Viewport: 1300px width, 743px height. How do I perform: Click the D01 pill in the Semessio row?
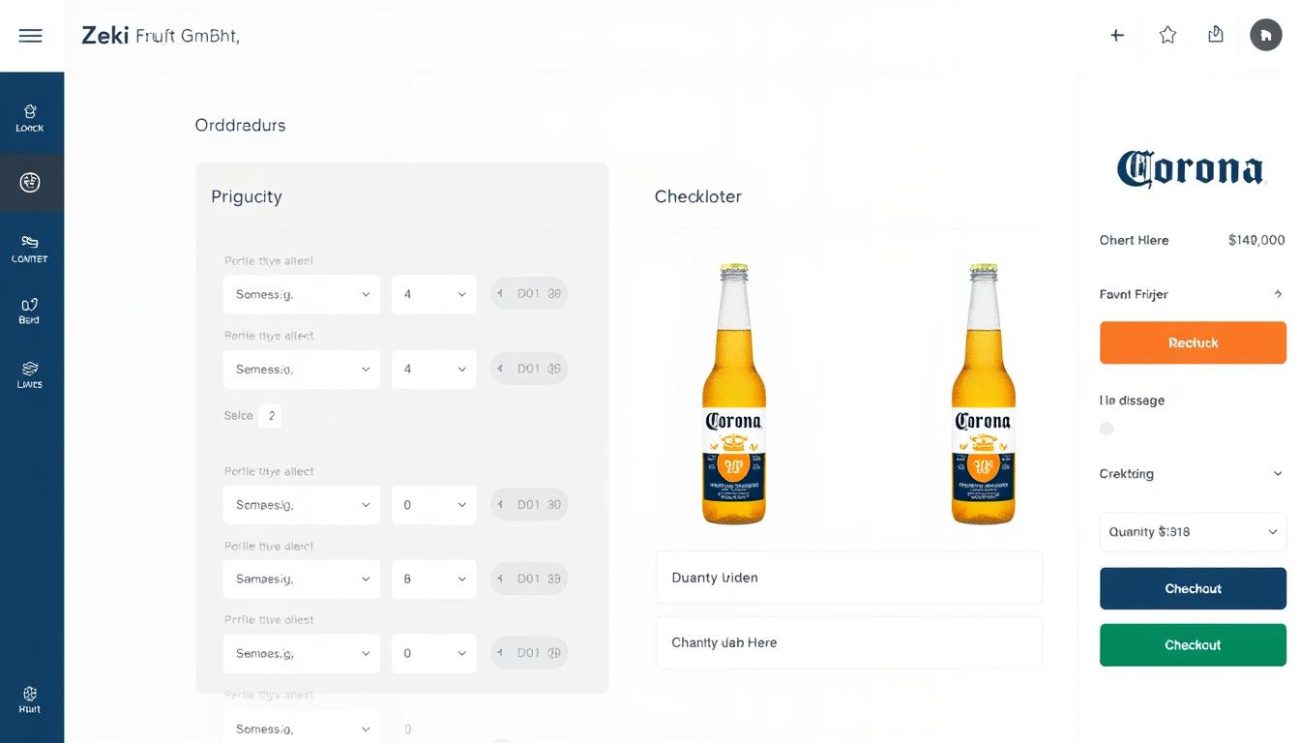coord(530,369)
